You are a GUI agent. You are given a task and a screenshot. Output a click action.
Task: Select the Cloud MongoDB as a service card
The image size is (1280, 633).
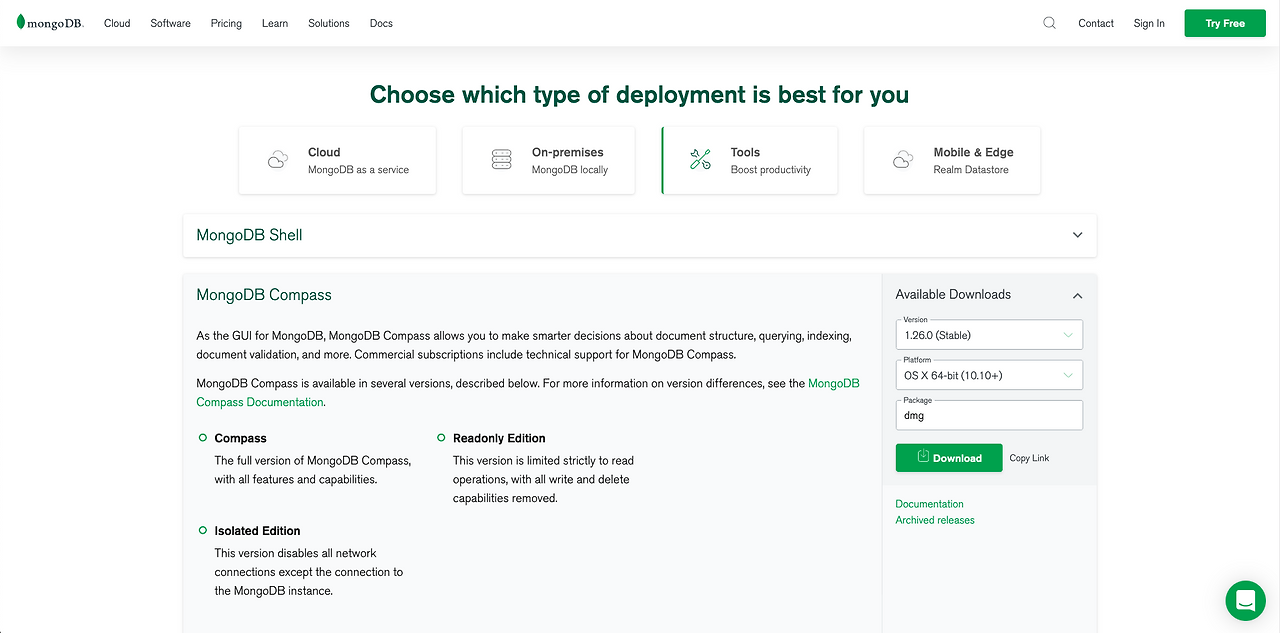337,160
